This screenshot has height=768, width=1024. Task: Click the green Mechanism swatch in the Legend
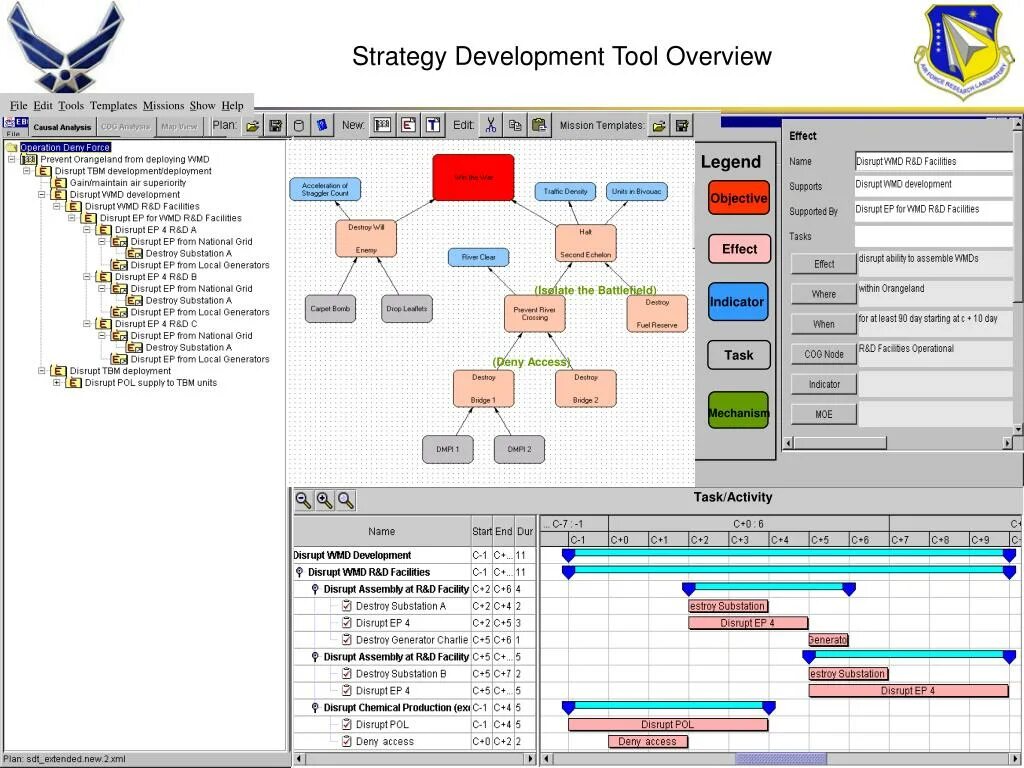point(739,411)
